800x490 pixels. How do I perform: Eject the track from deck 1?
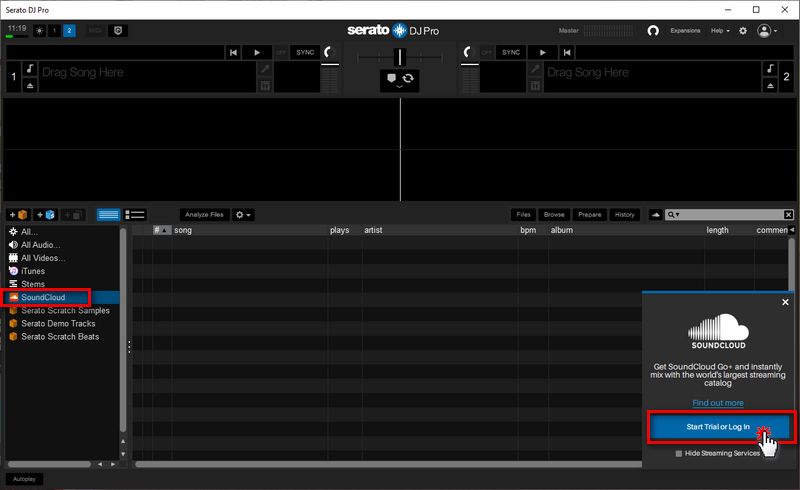pyautogui.click(x=30, y=87)
